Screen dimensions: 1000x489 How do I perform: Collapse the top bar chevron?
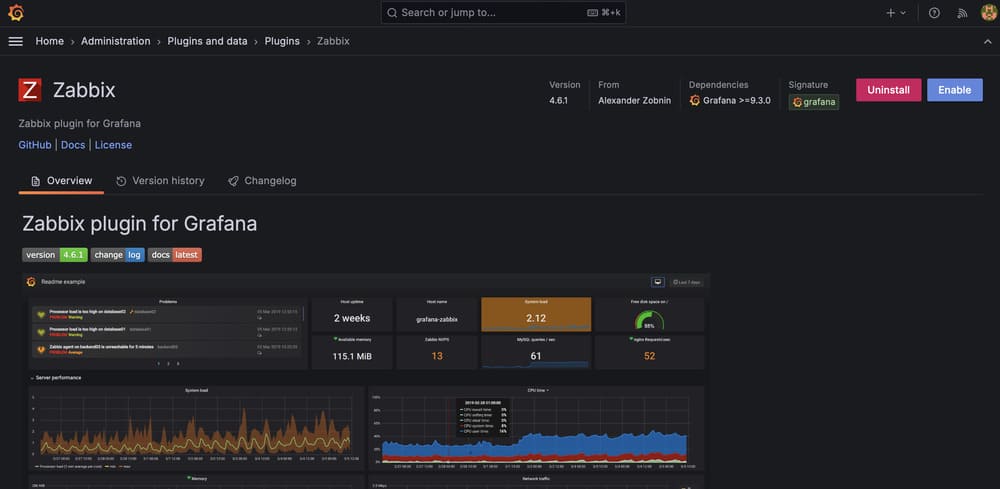(x=988, y=41)
